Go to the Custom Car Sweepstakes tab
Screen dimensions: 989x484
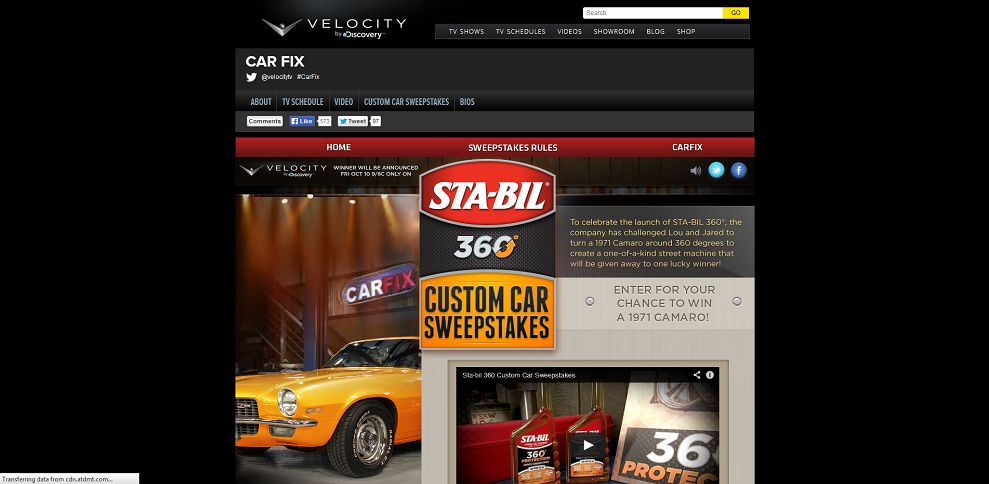pos(406,102)
